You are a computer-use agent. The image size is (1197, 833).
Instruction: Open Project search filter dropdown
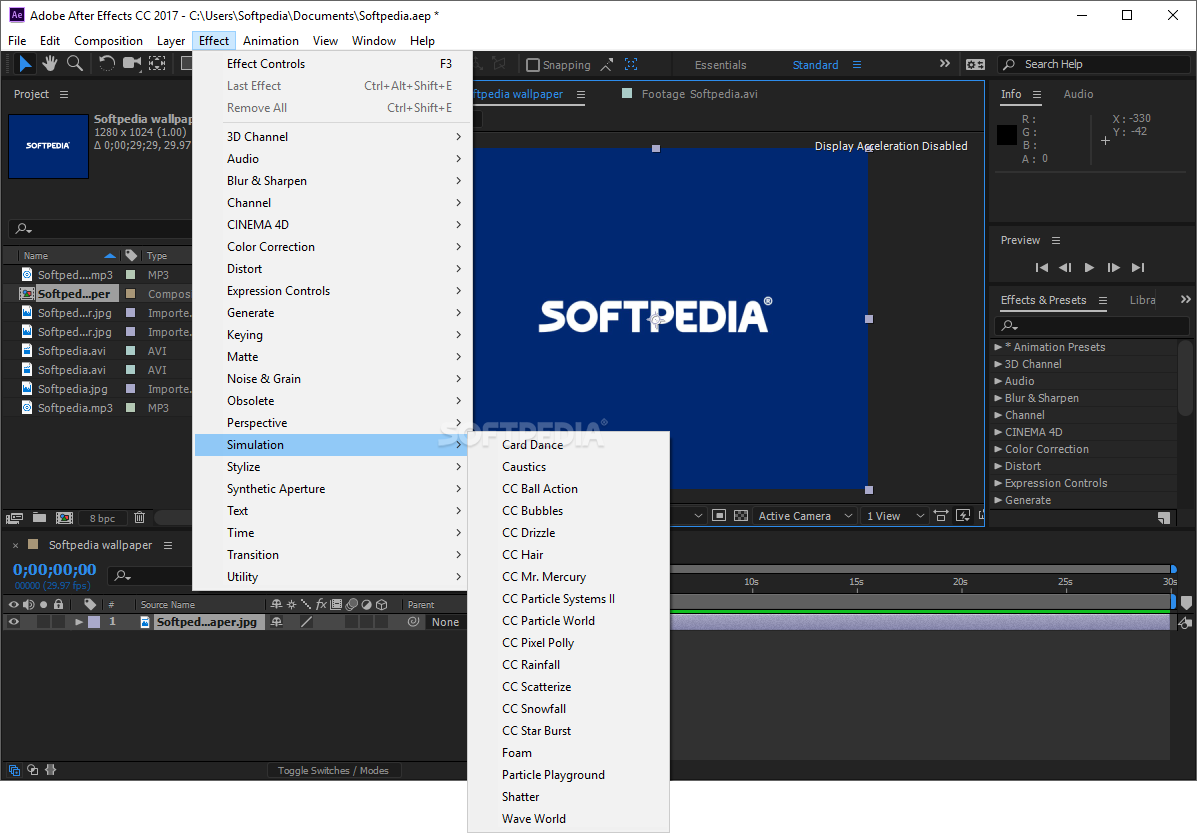[x=24, y=228]
